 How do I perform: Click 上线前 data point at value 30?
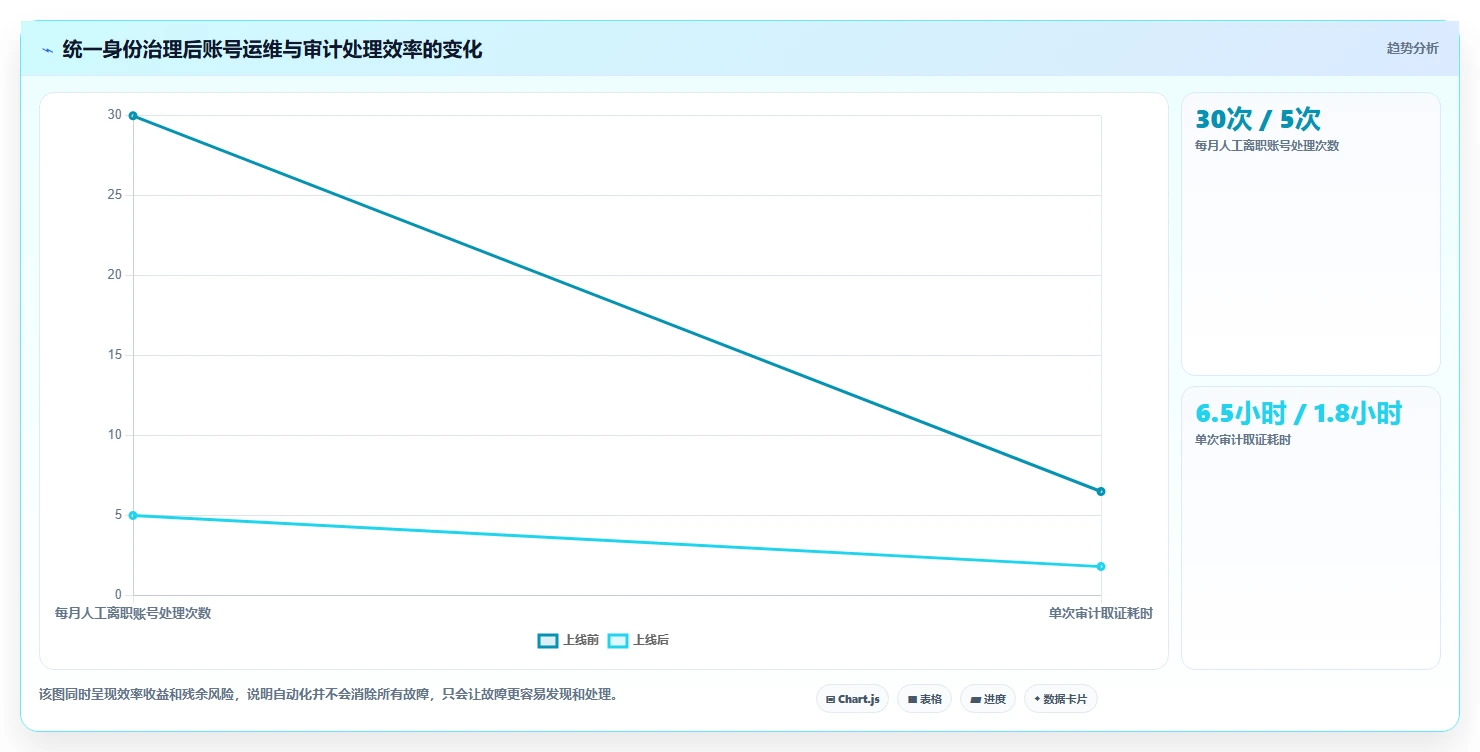133,116
